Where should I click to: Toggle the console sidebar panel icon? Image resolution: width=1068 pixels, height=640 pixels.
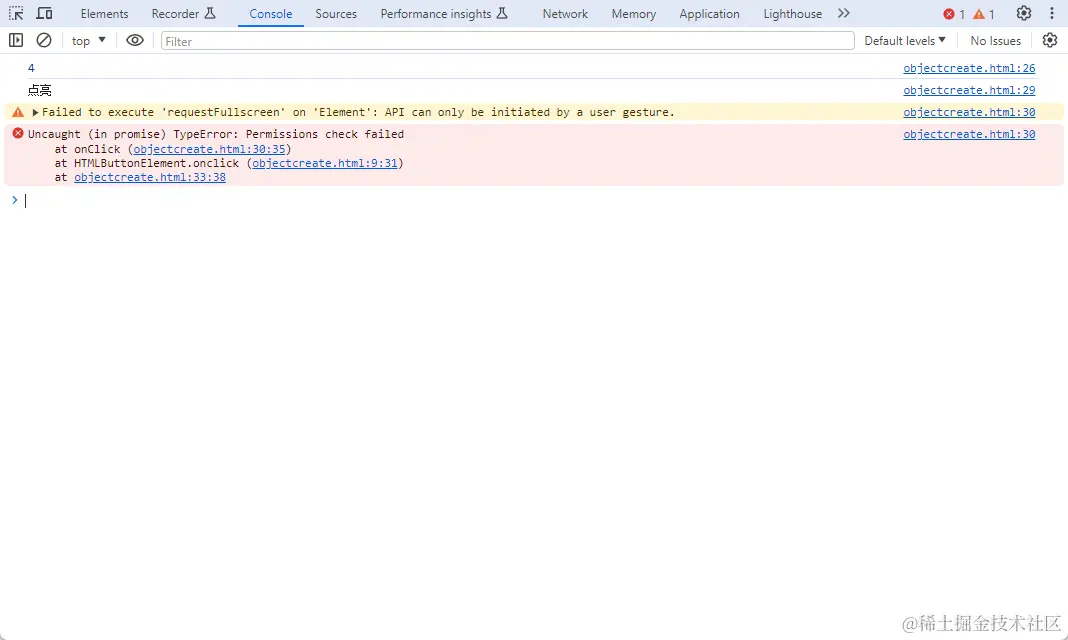16,41
